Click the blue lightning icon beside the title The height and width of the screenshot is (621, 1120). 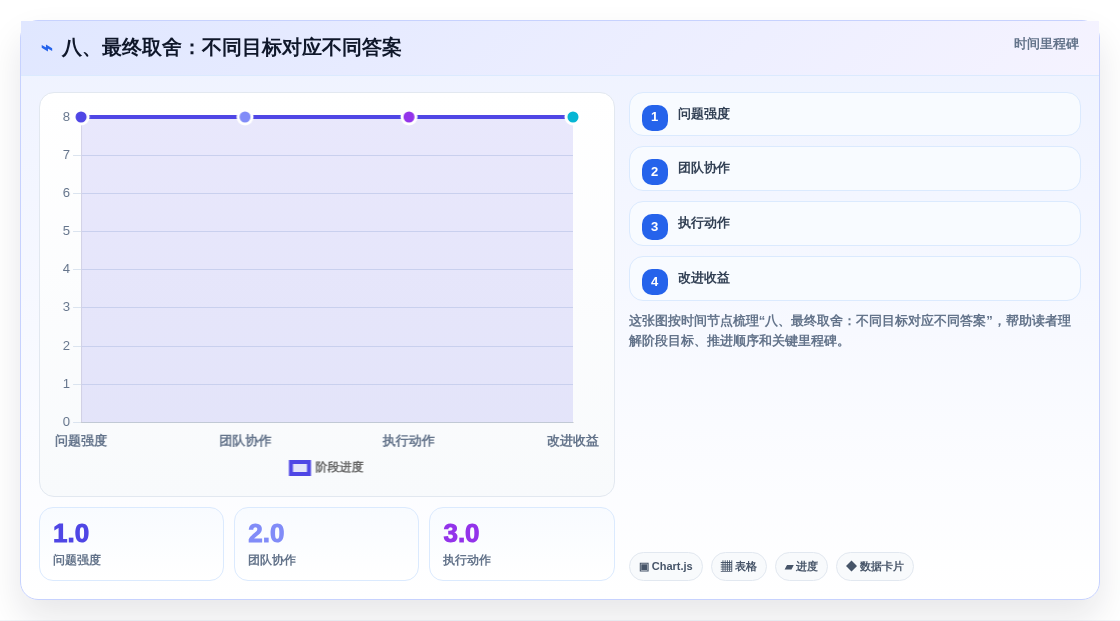(x=47, y=49)
